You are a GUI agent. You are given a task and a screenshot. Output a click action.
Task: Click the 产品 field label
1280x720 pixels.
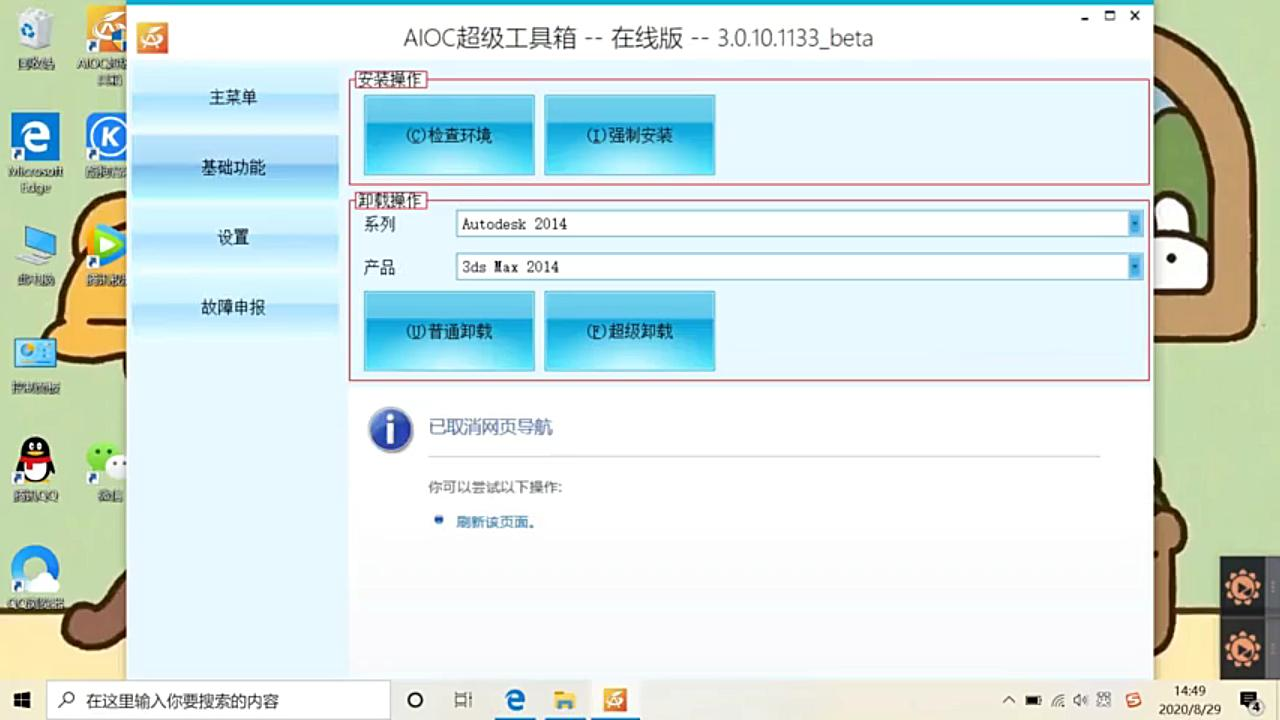pyautogui.click(x=380, y=267)
